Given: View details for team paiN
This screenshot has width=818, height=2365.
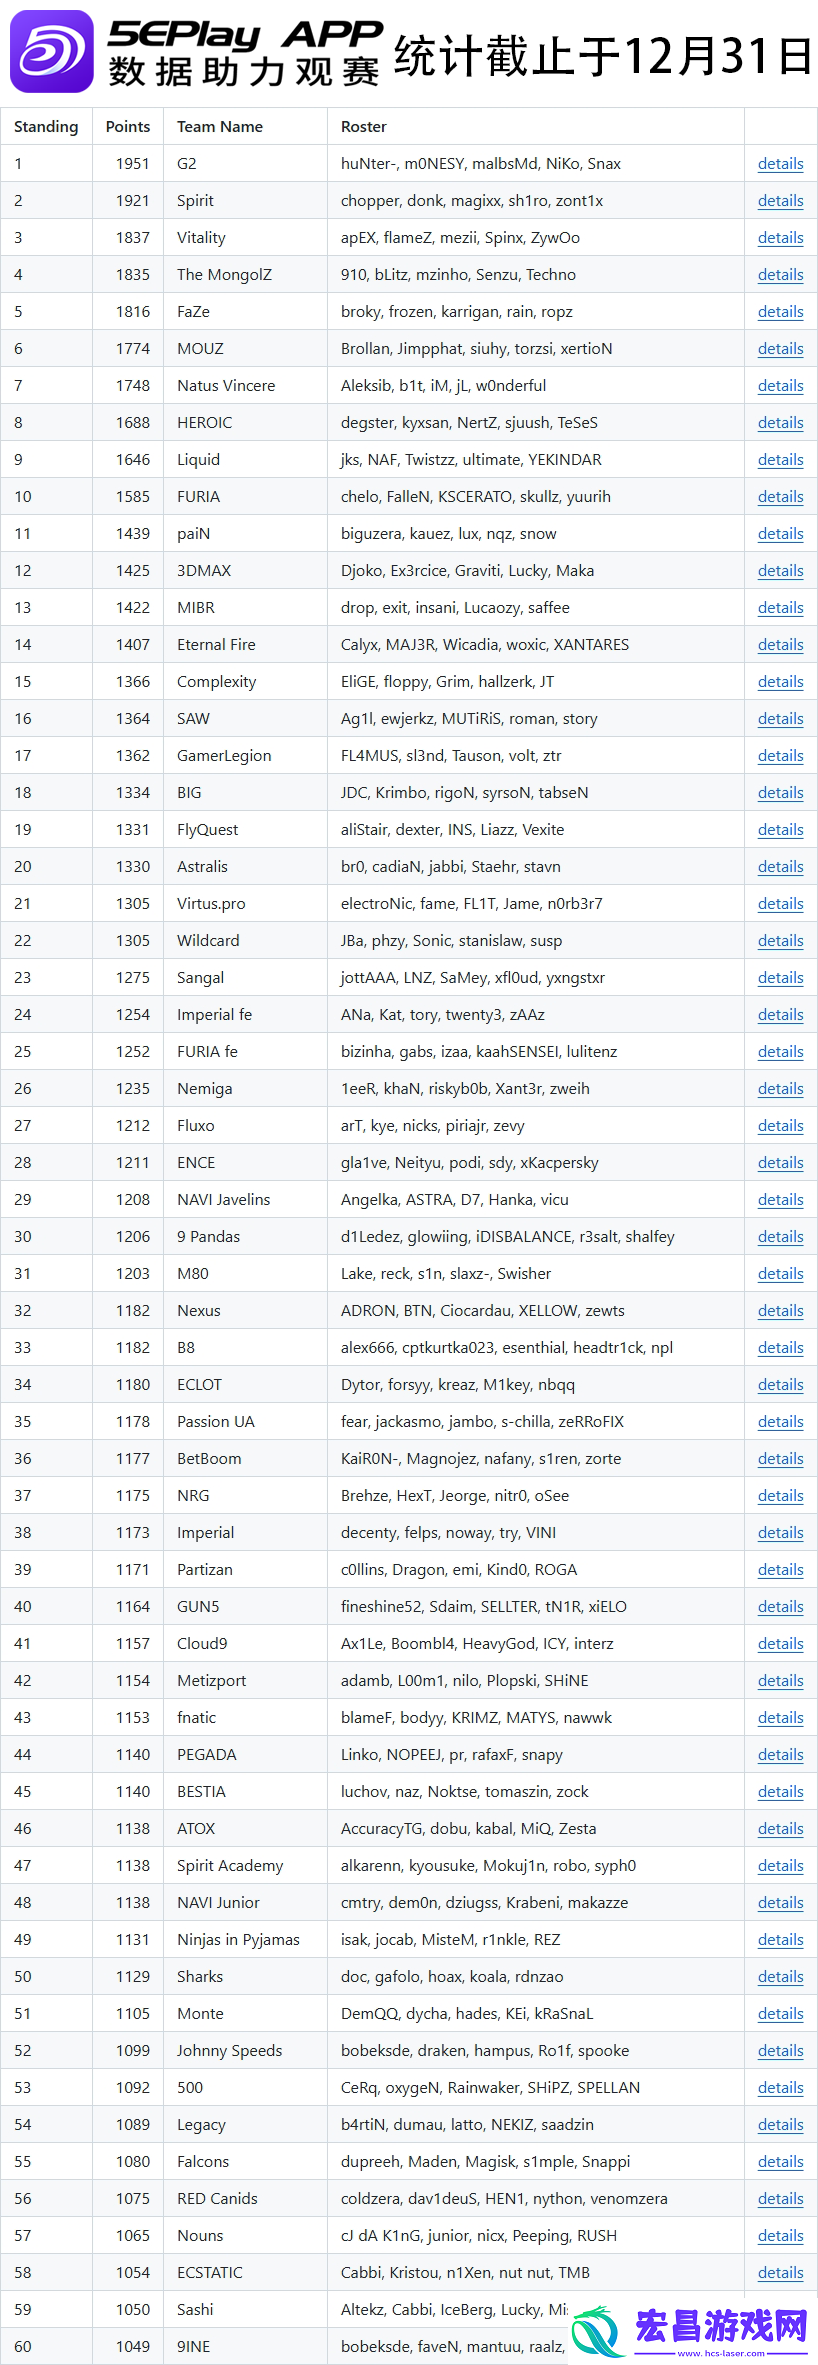Looking at the screenshot, I should click(x=780, y=534).
